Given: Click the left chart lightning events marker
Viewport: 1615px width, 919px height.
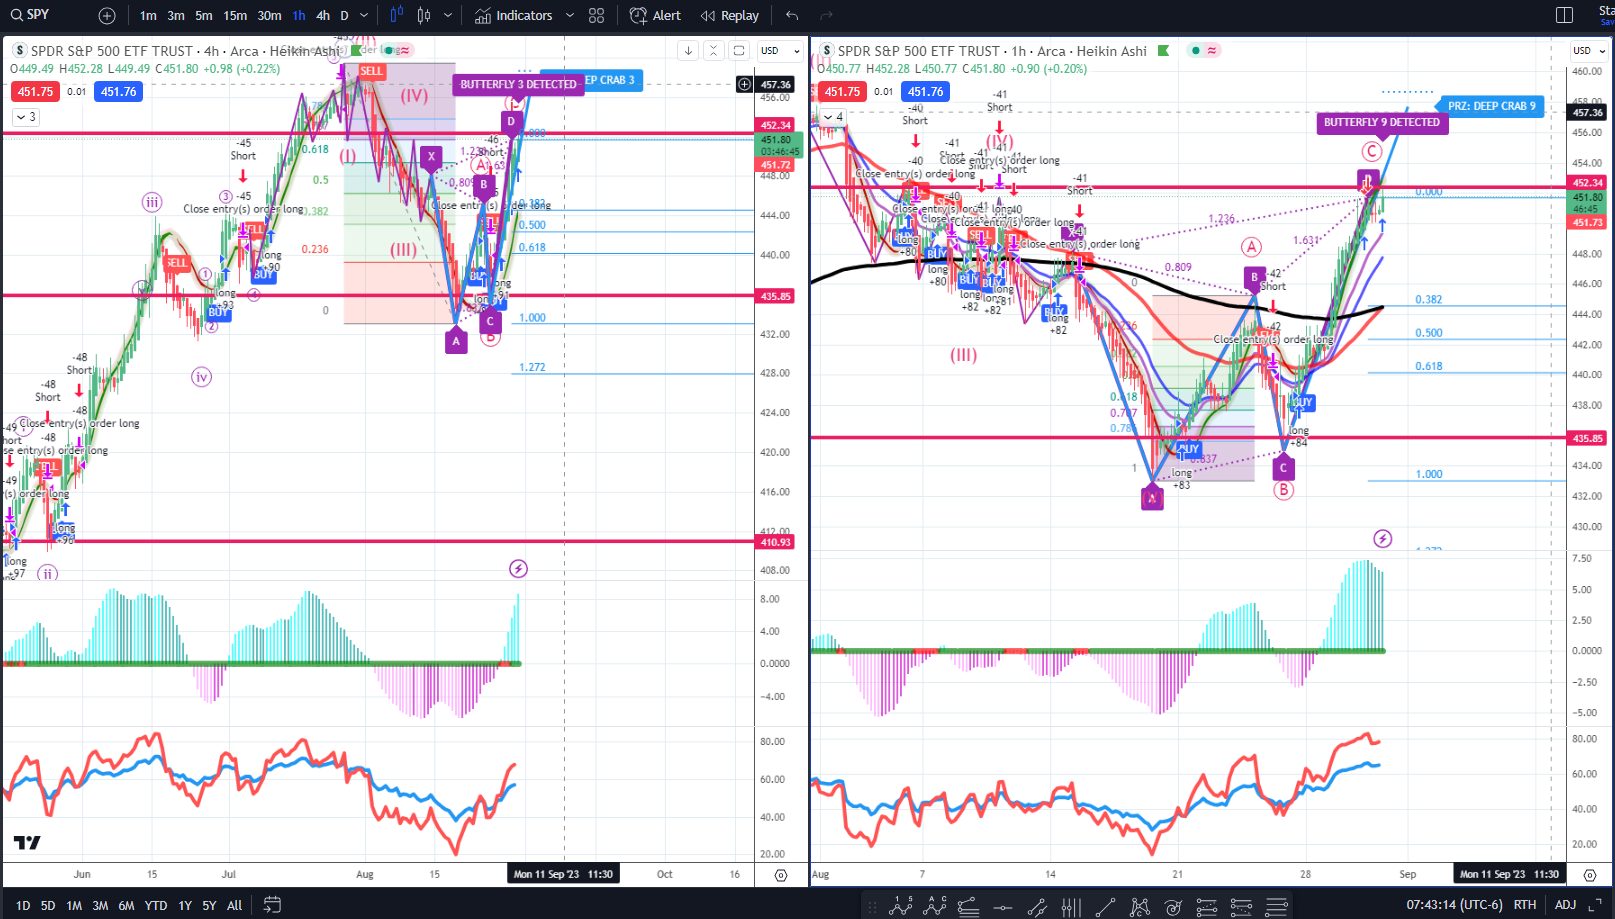Looking at the screenshot, I should coord(518,569).
